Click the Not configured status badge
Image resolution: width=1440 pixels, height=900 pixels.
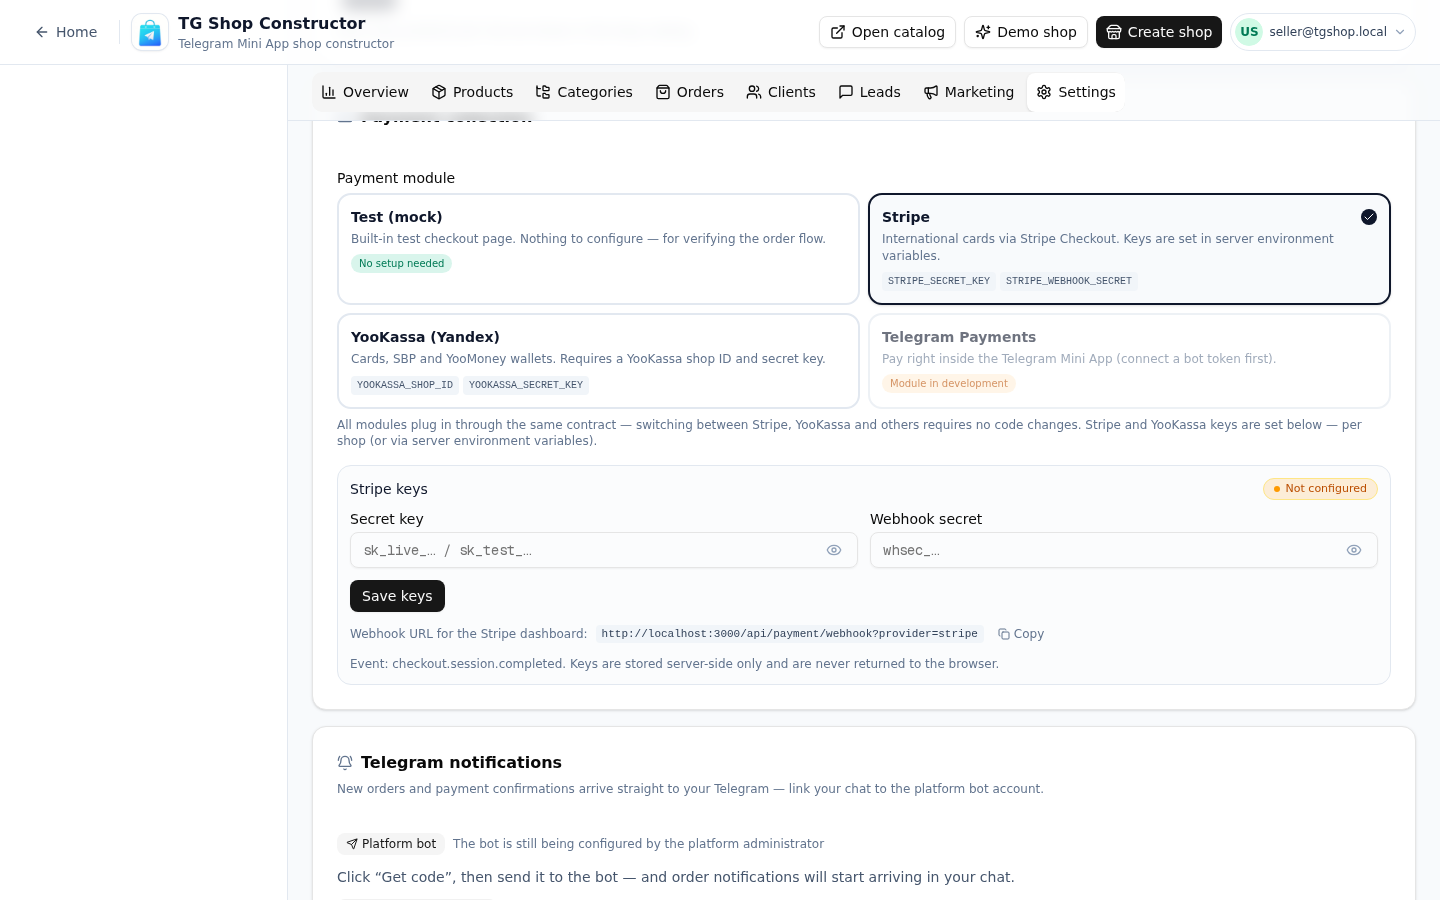click(1320, 489)
